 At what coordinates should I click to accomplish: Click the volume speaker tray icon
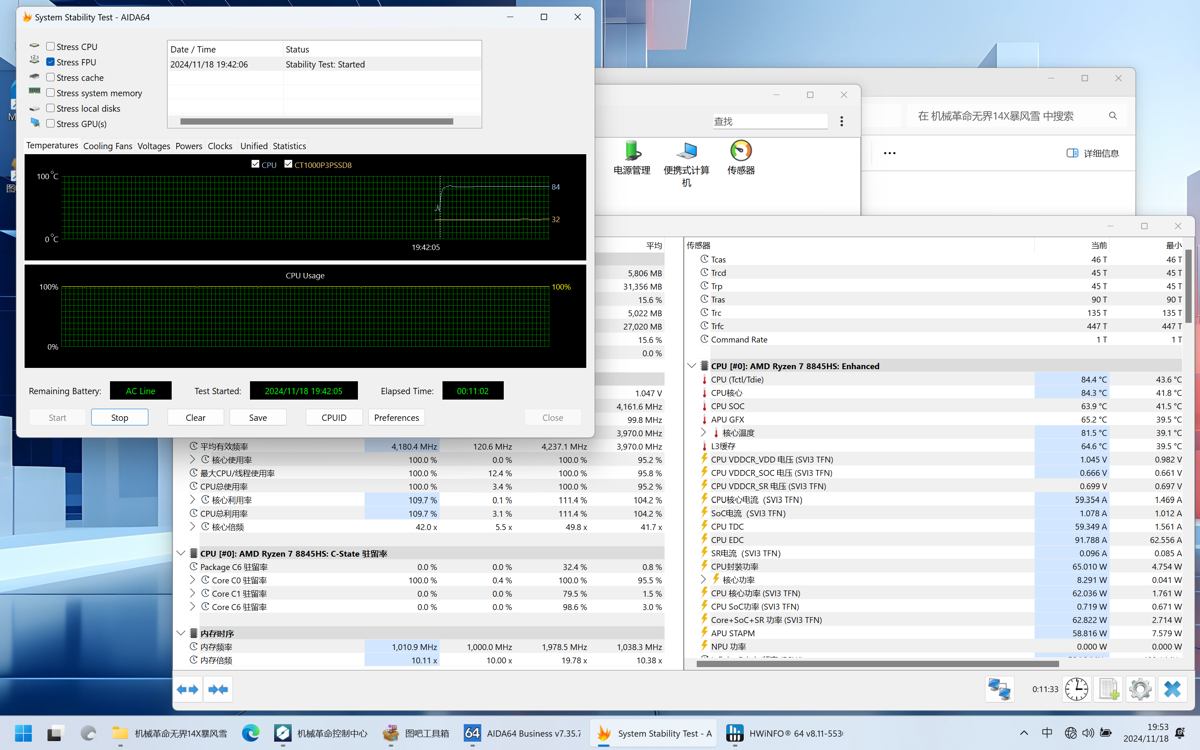tap(1088, 733)
